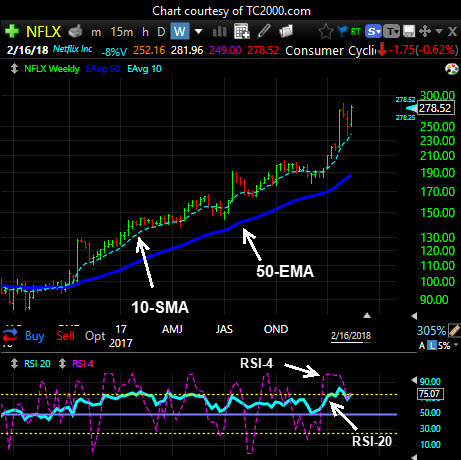Click the NFLX Weekly plot label

[52, 69]
